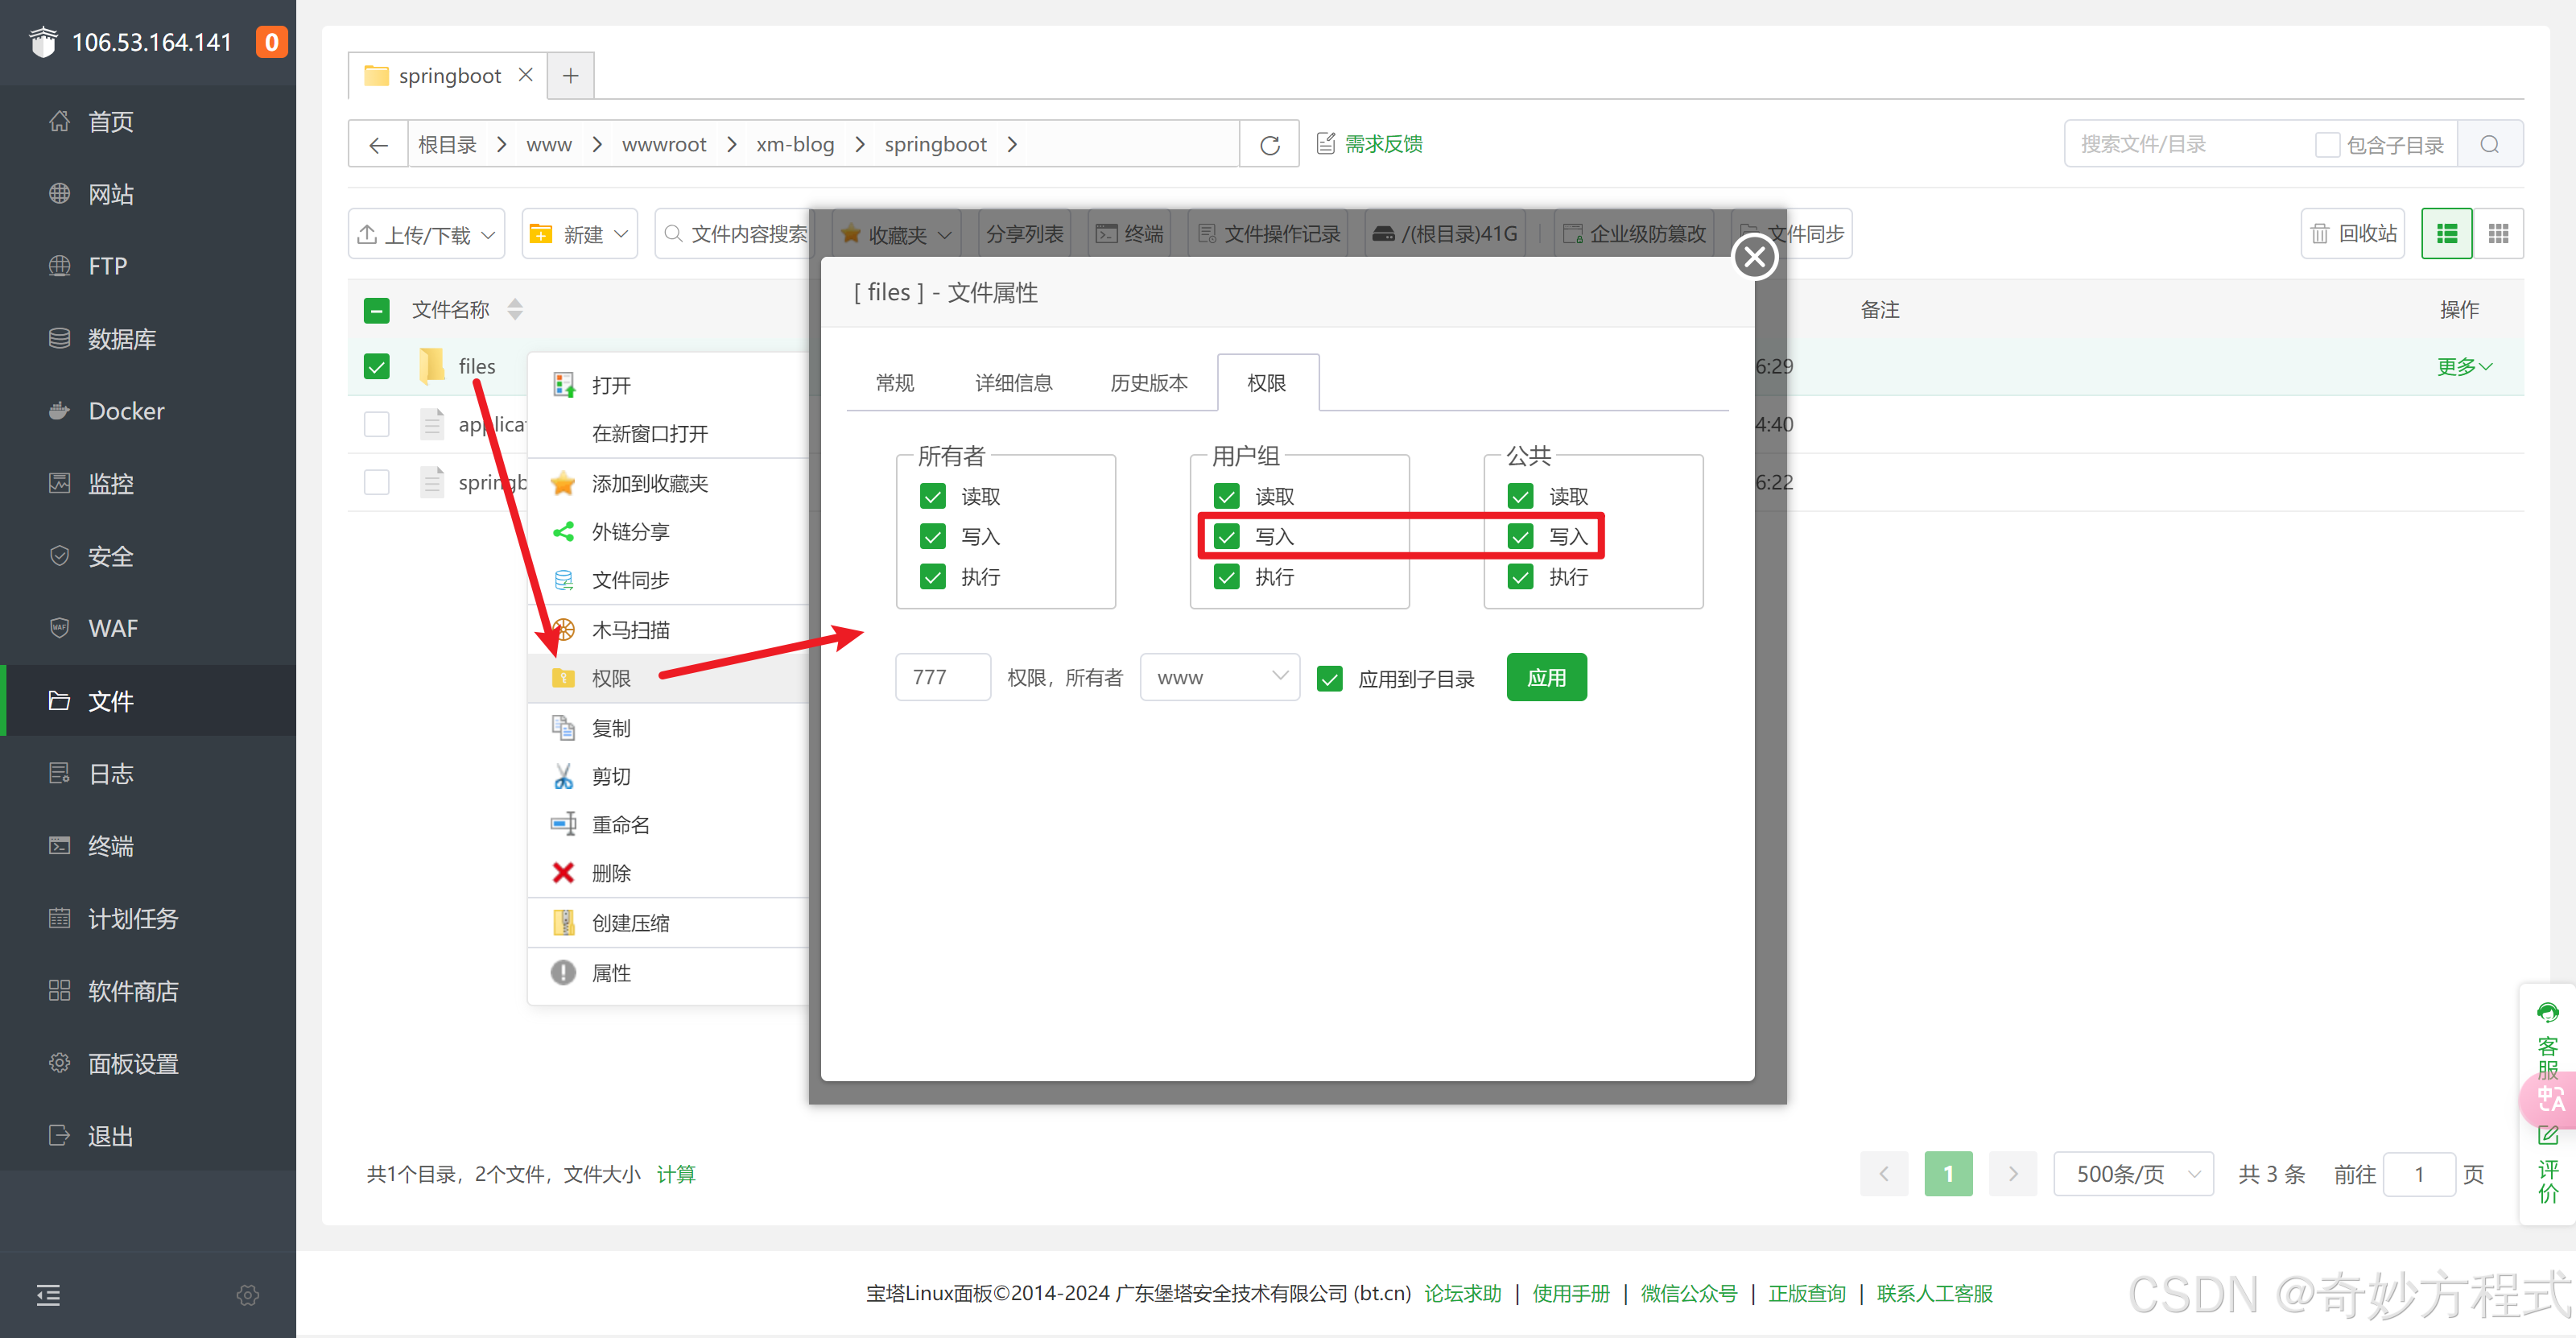Switch to list view layout icon

tap(2447, 233)
